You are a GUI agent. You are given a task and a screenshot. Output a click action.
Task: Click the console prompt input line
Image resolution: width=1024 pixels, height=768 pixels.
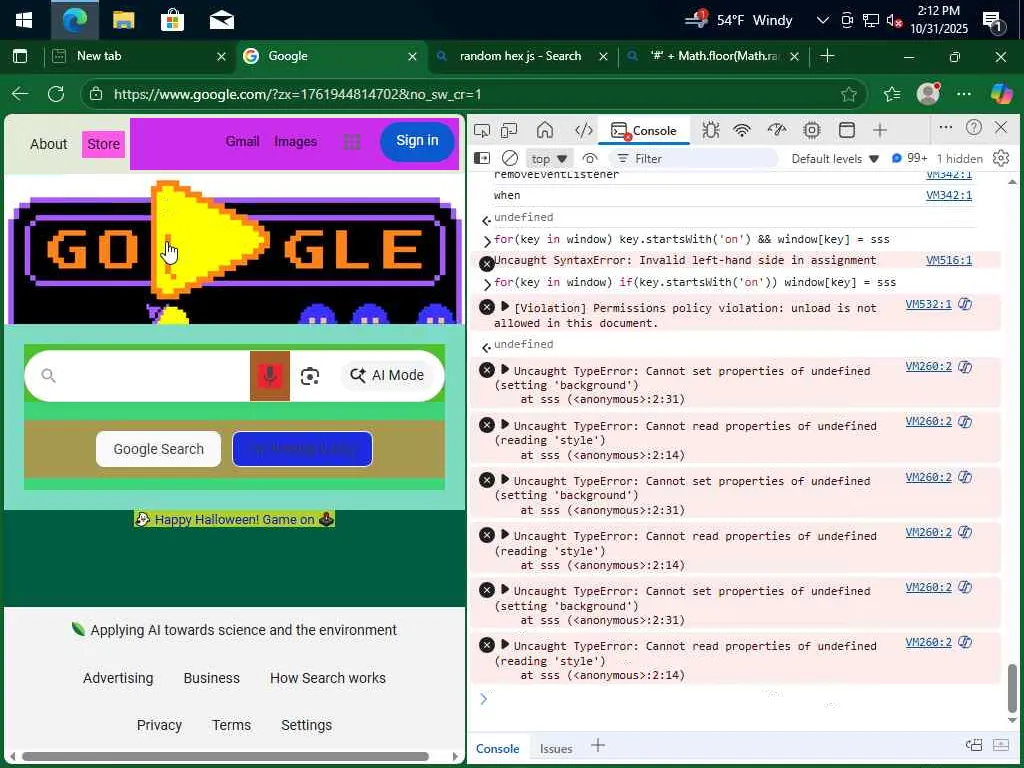pyautogui.click(x=738, y=699)
